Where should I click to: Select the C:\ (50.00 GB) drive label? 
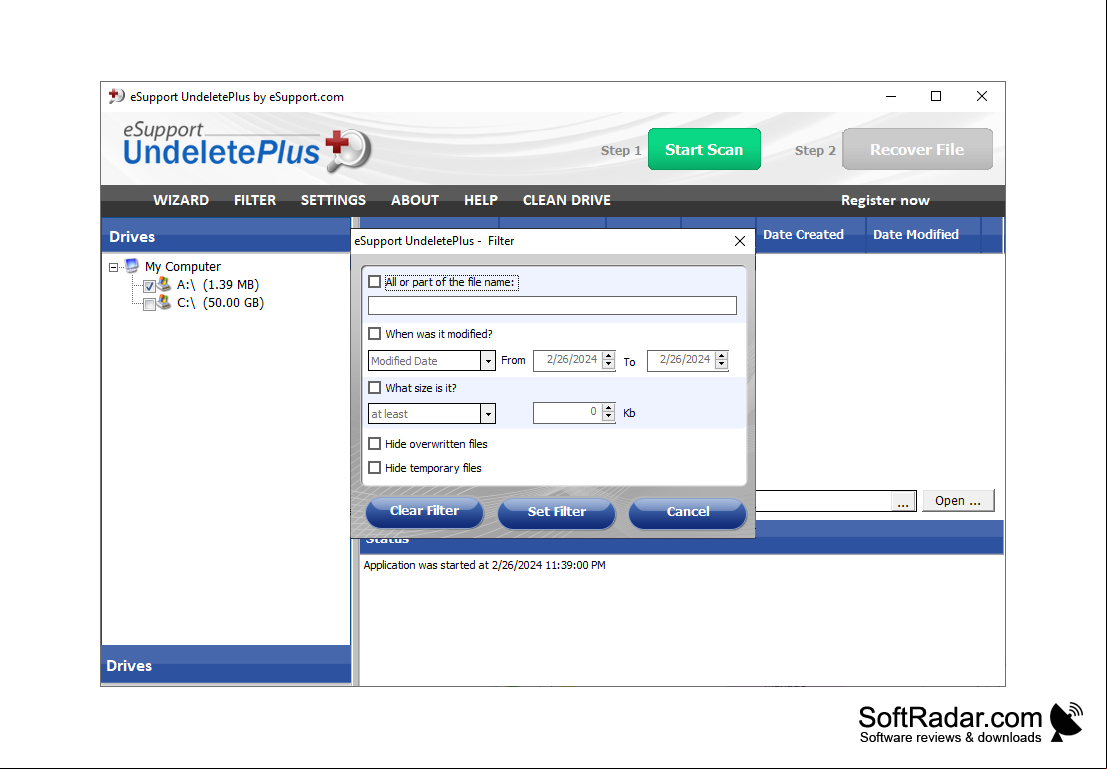pyautogui.click(x=220, y=303)
